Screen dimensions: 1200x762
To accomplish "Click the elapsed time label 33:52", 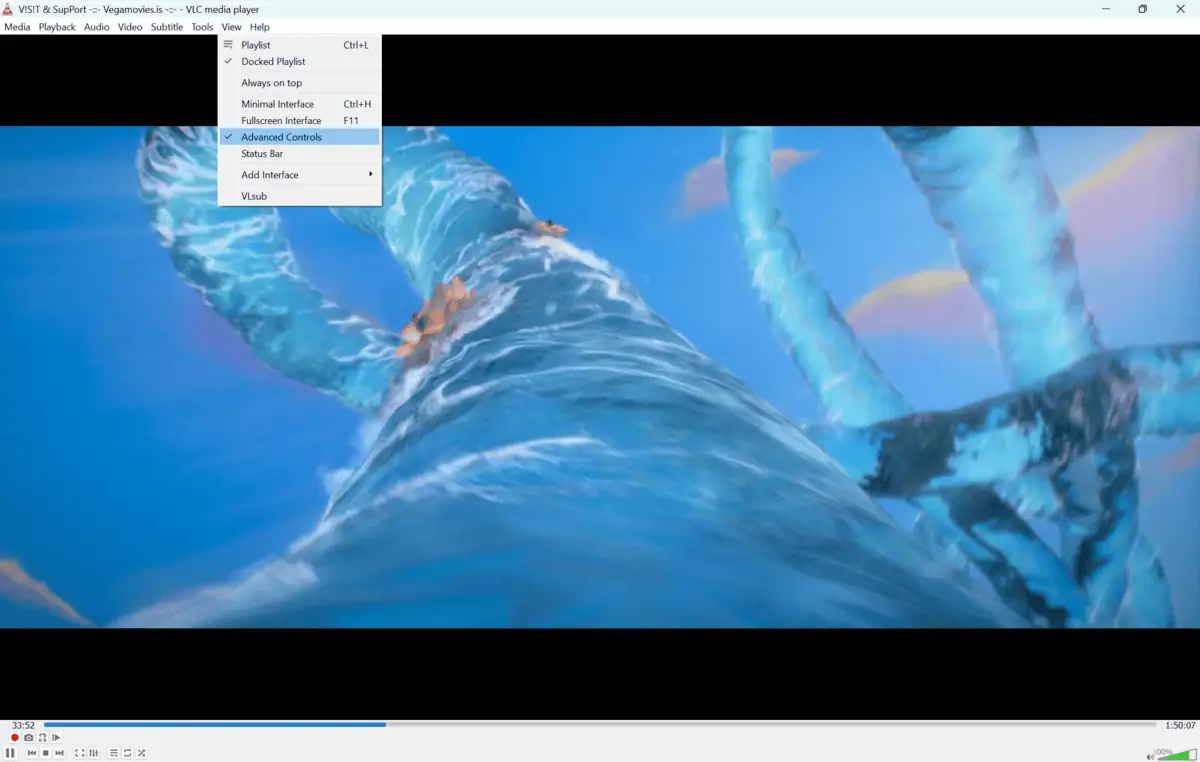I will tap(23, 725).
